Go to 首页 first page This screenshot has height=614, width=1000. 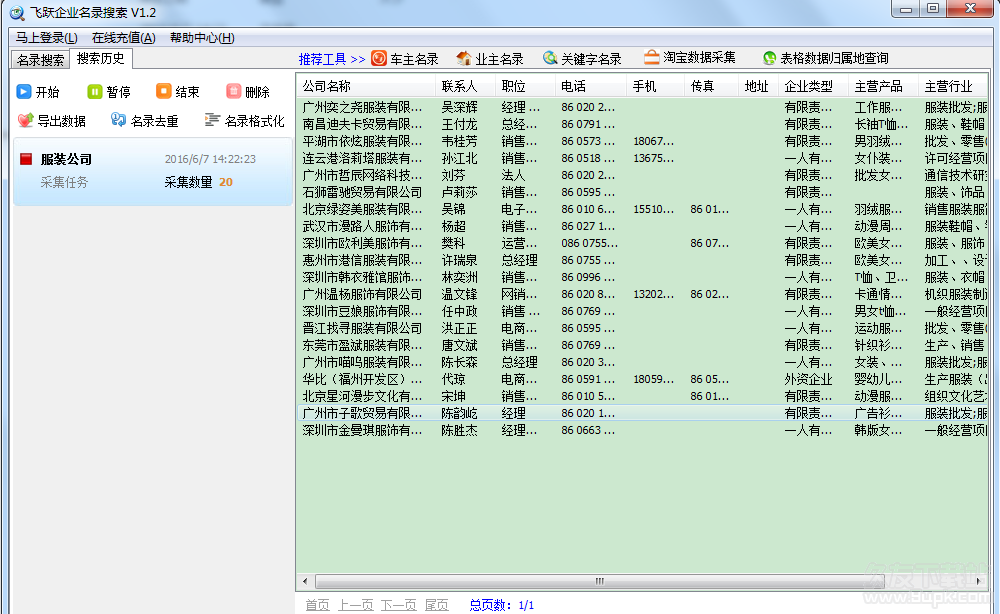point(317,605)
